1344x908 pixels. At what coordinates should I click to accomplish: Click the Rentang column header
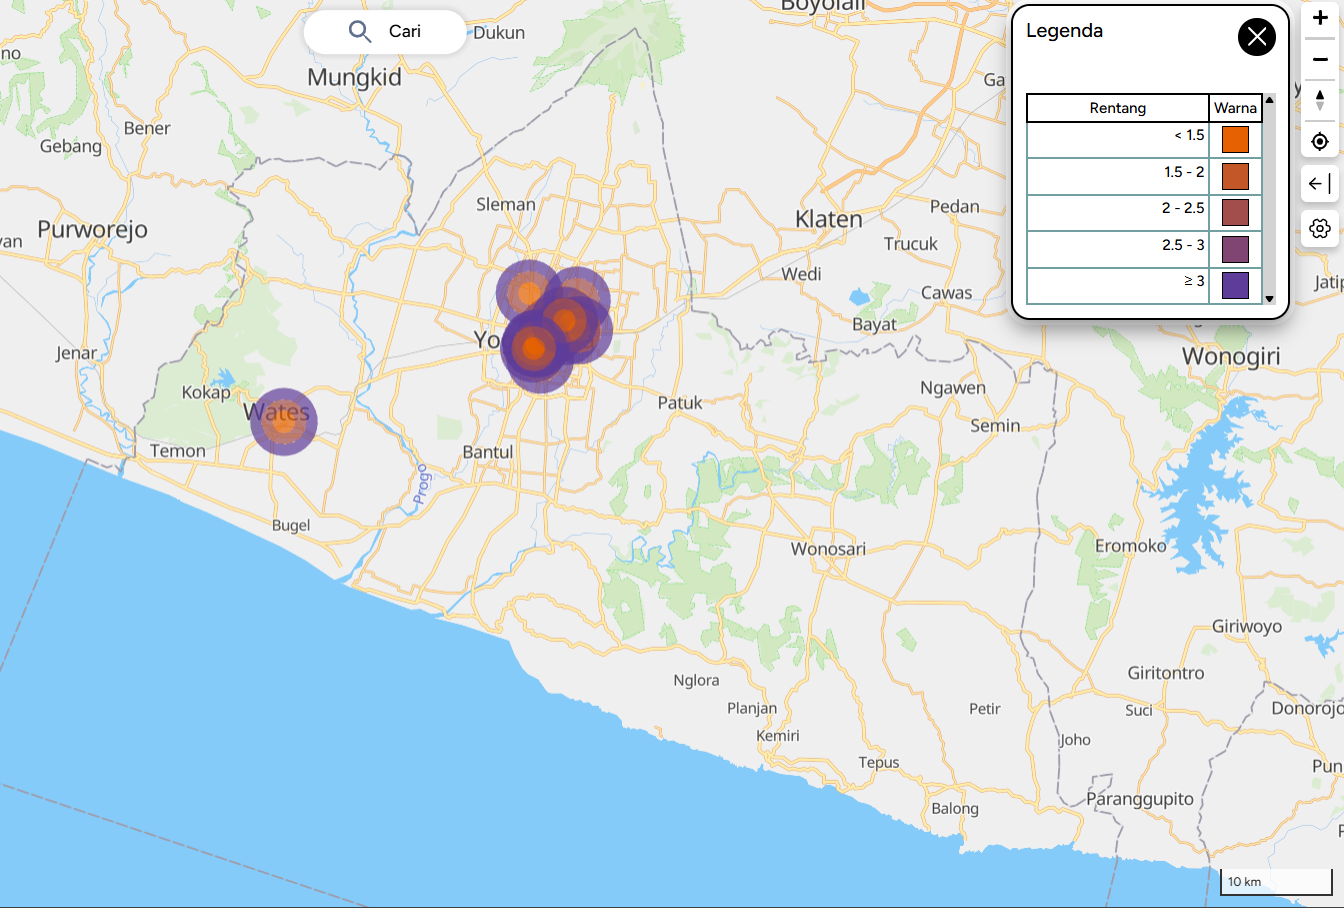1117,108
